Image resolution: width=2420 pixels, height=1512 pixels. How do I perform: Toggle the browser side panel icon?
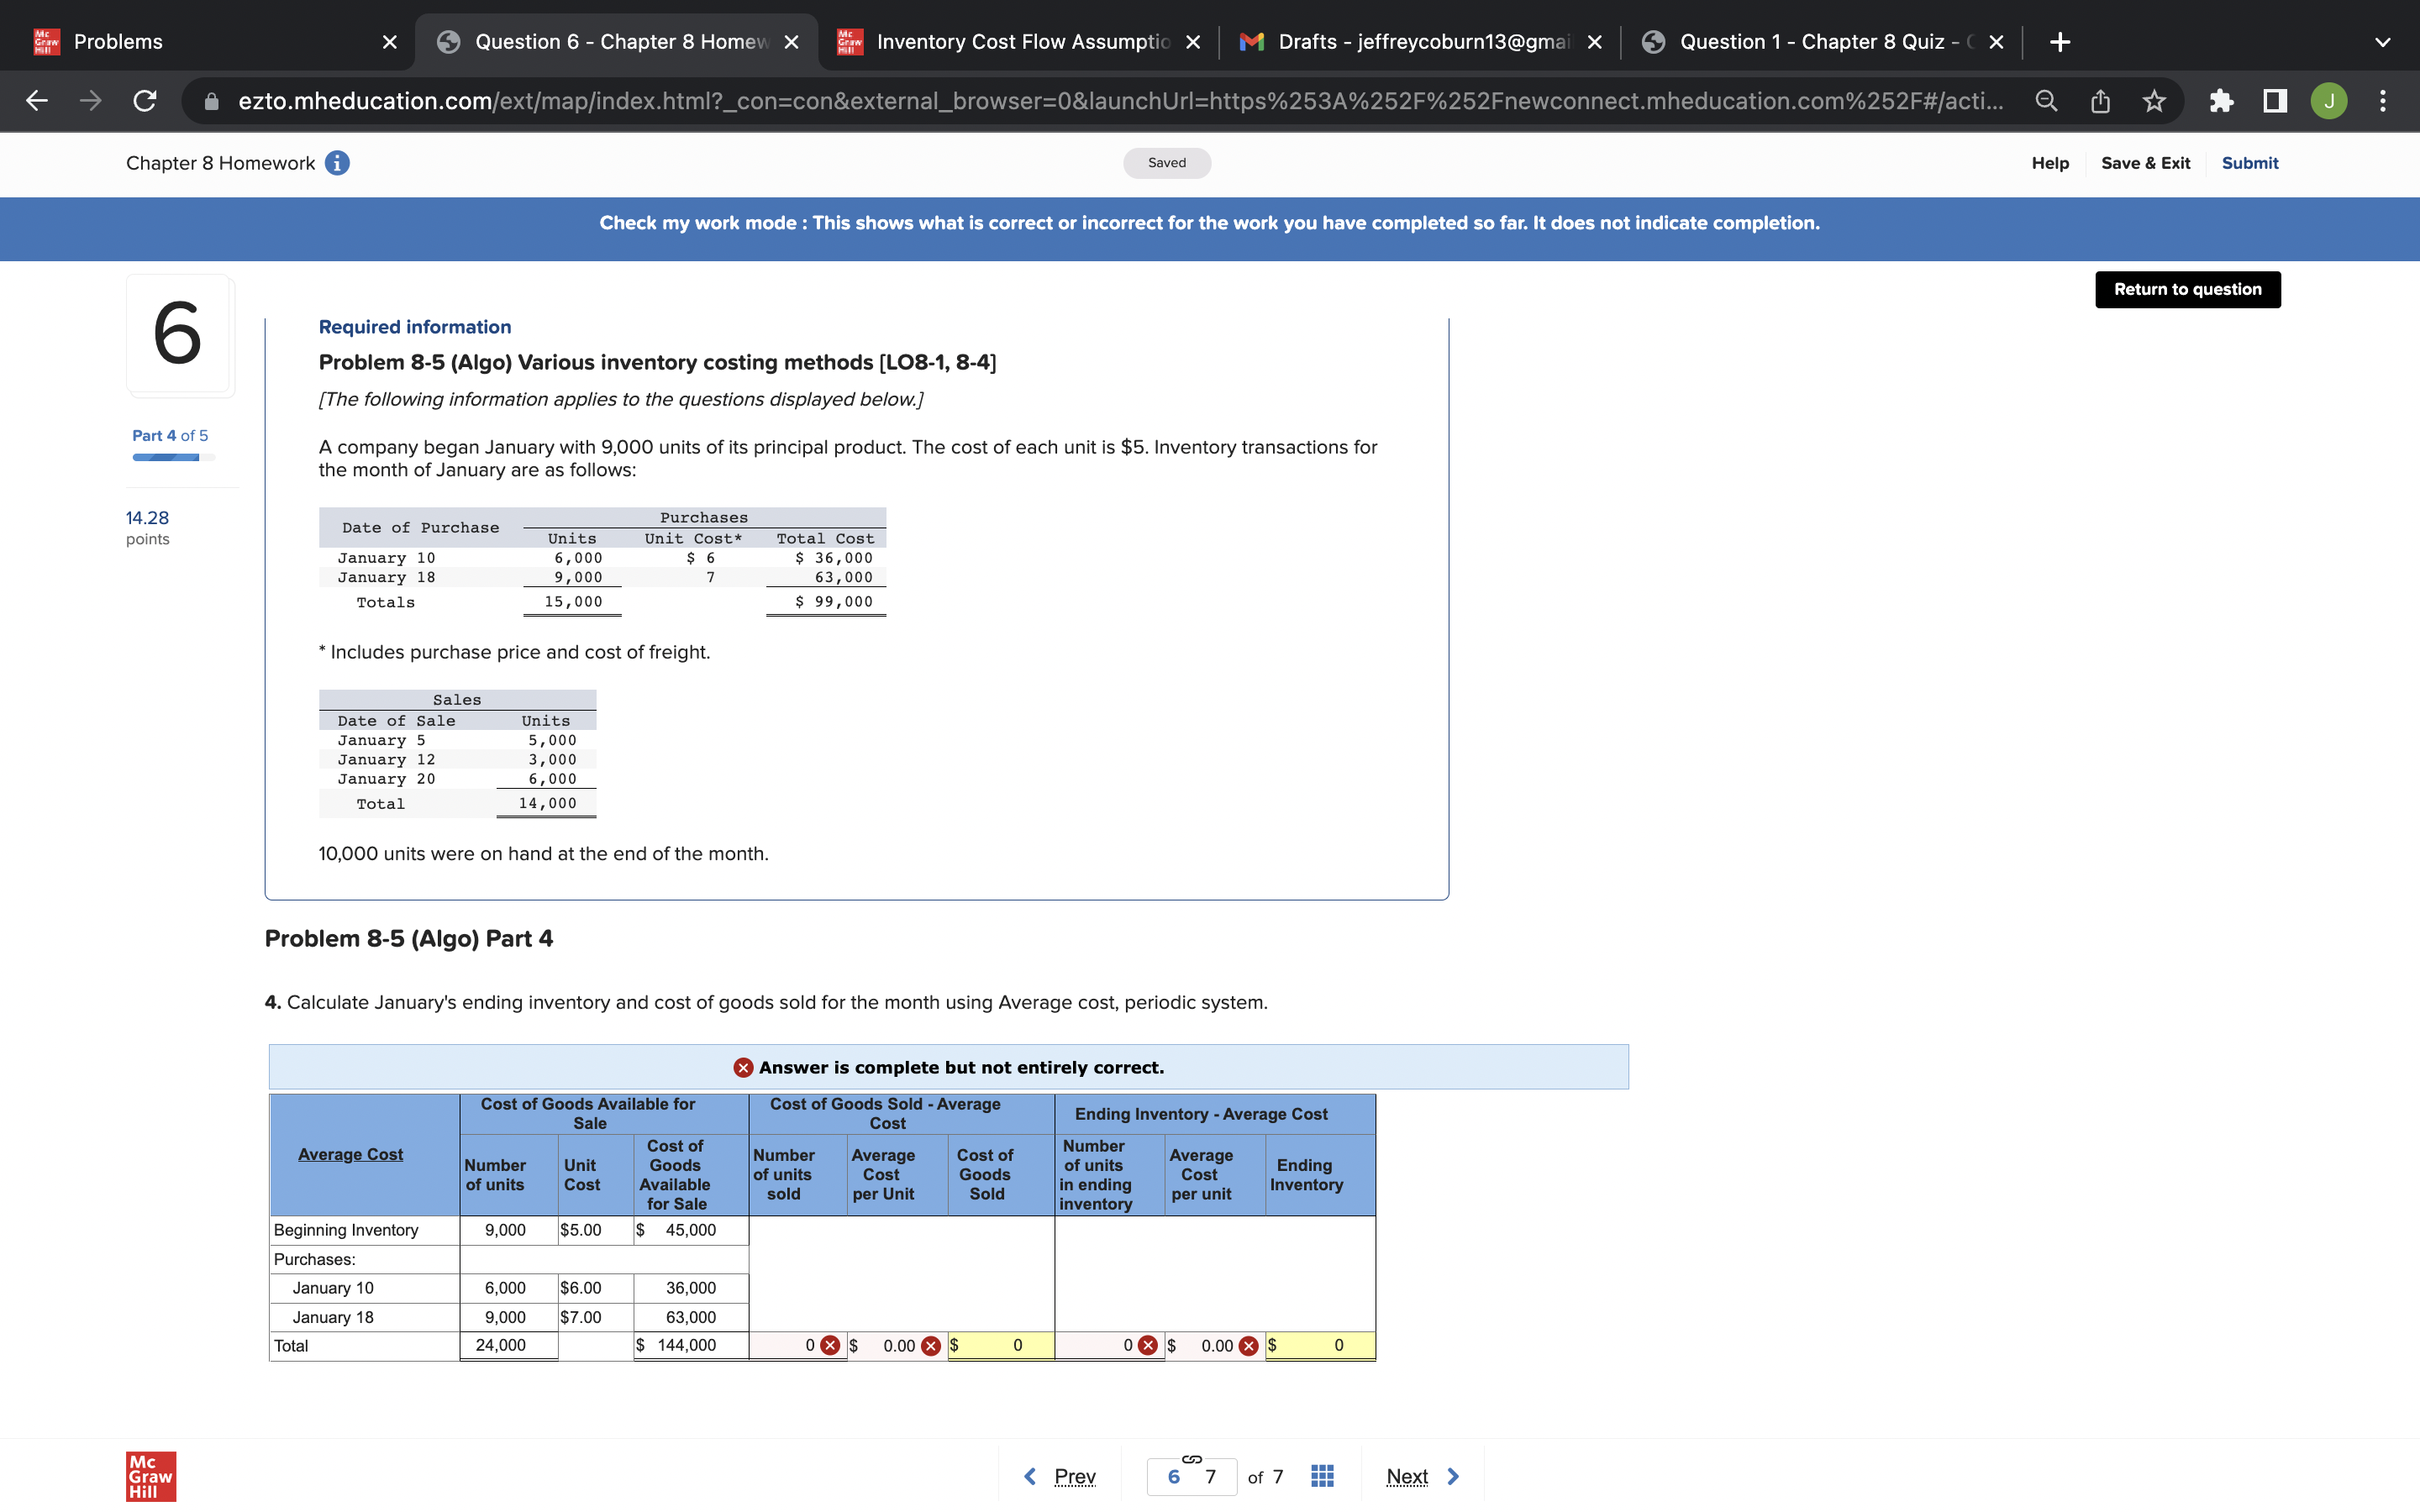[x=2275, y=101]
